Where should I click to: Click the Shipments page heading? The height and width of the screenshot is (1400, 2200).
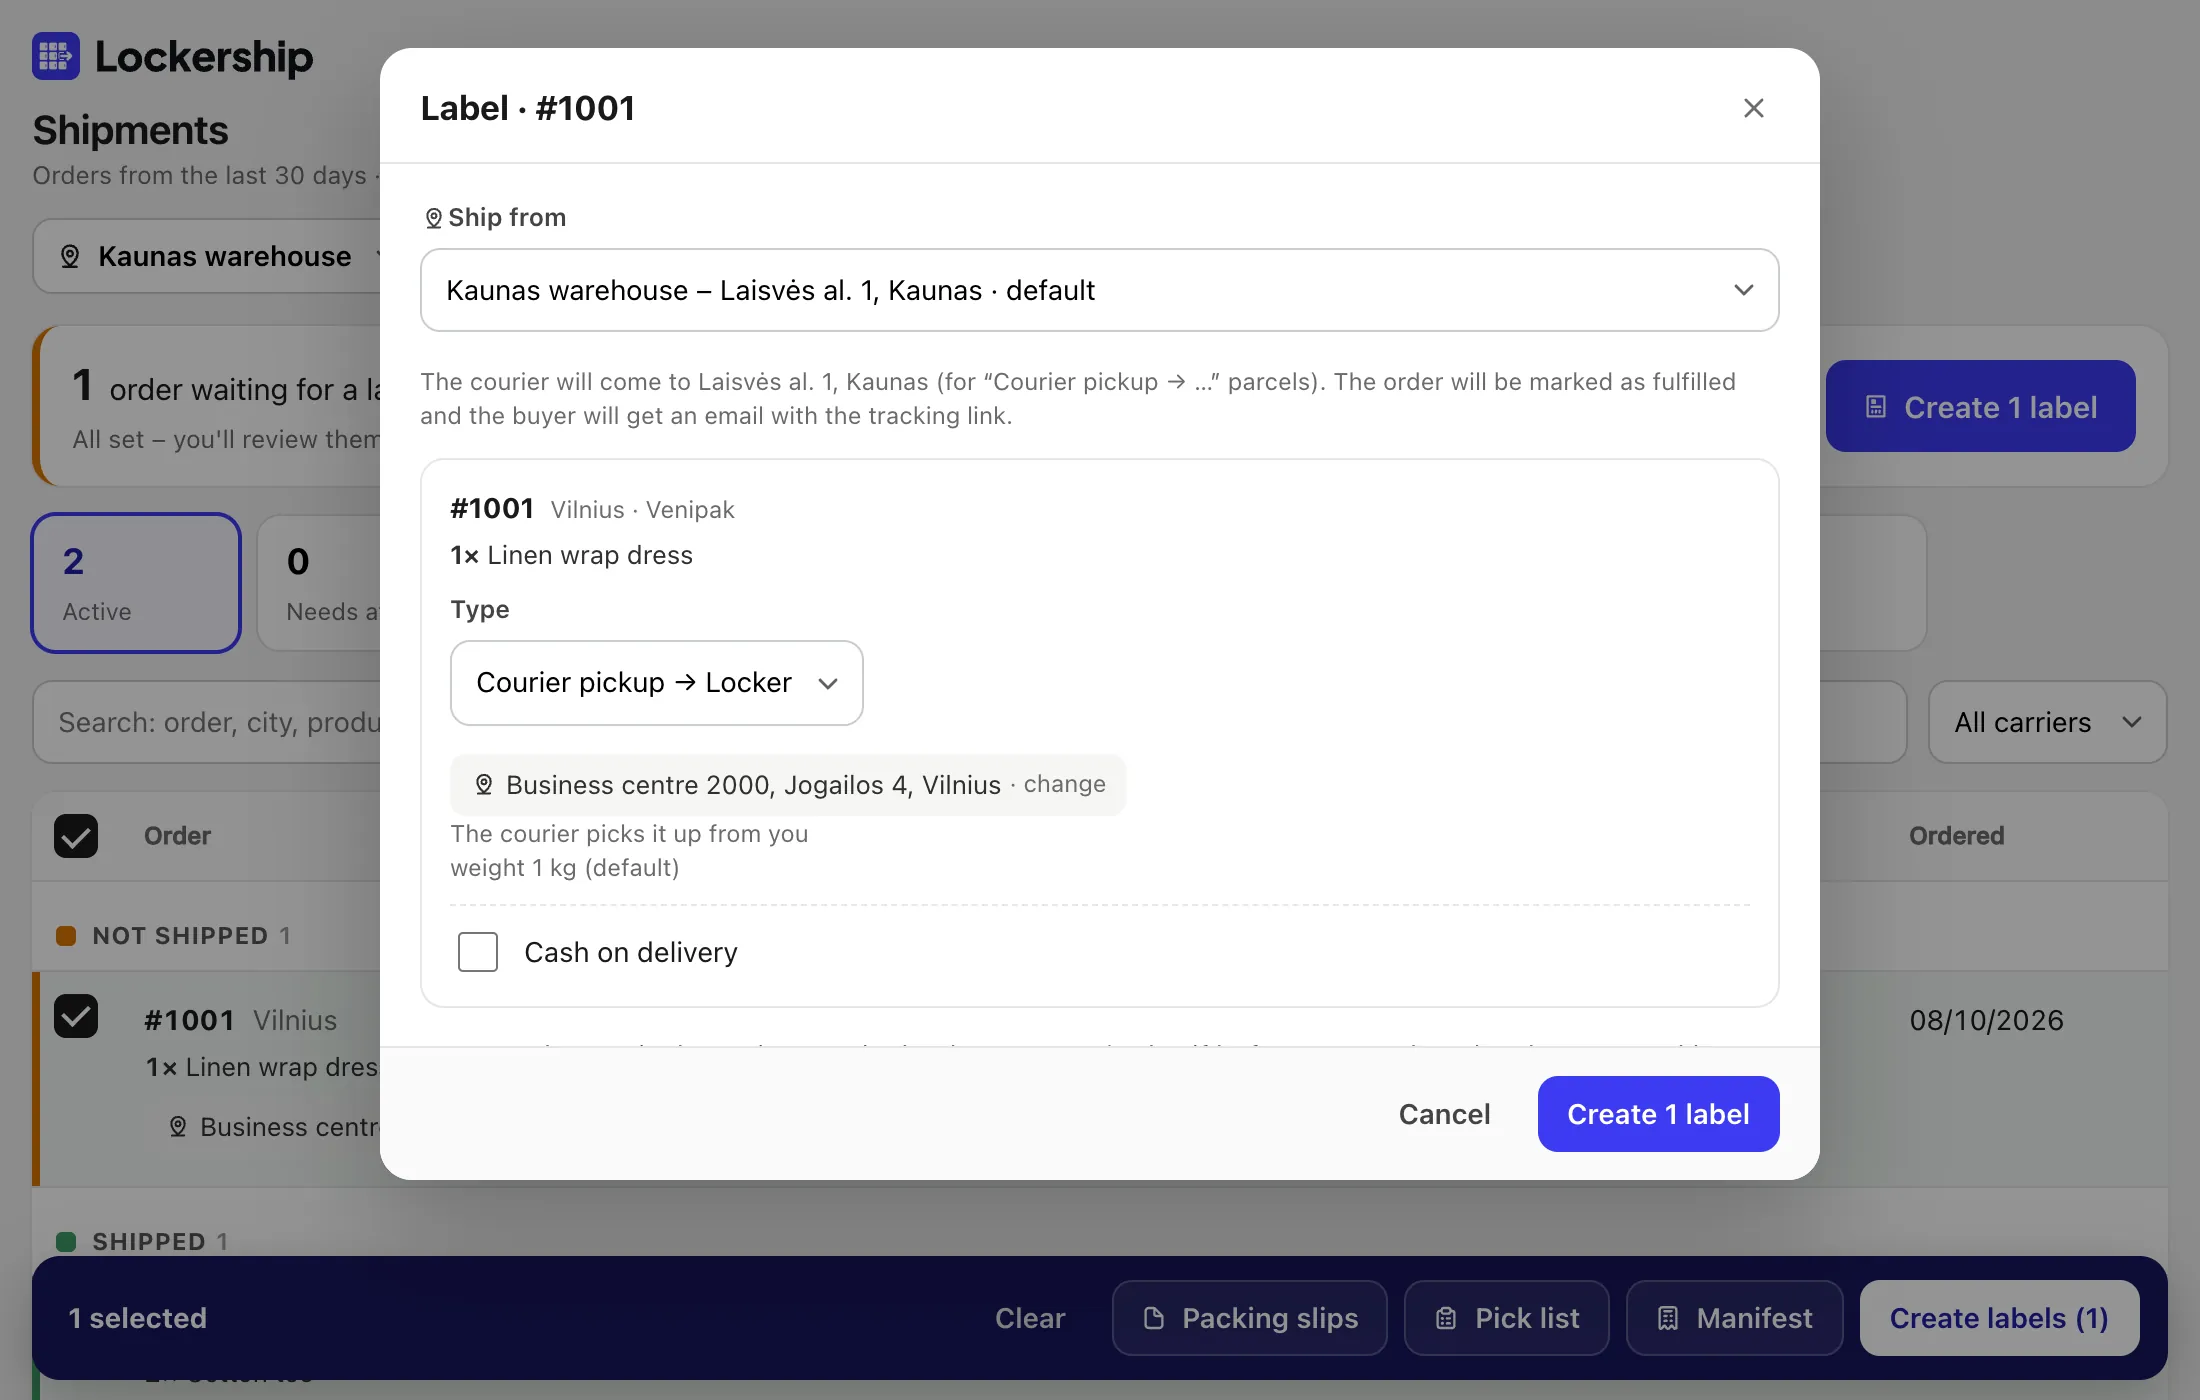(x=131, y=131)
